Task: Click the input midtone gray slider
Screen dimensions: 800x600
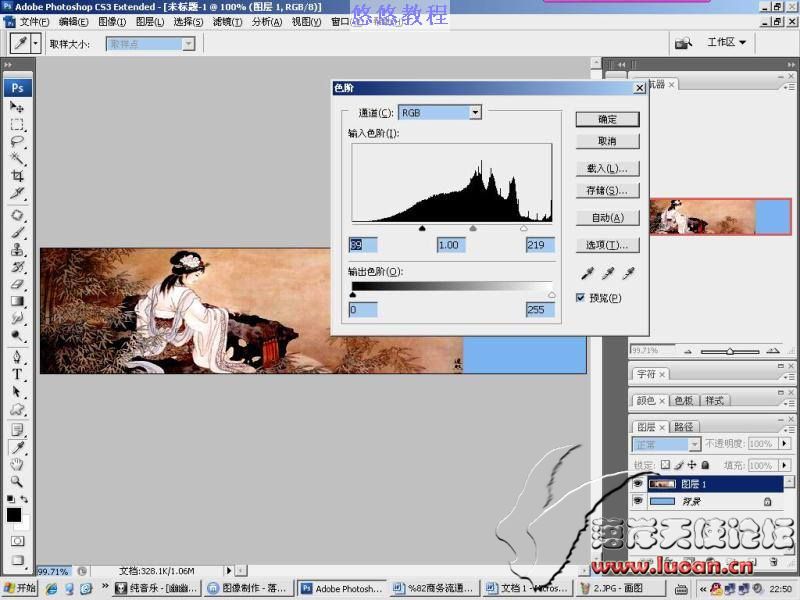Action: point(473,229)
